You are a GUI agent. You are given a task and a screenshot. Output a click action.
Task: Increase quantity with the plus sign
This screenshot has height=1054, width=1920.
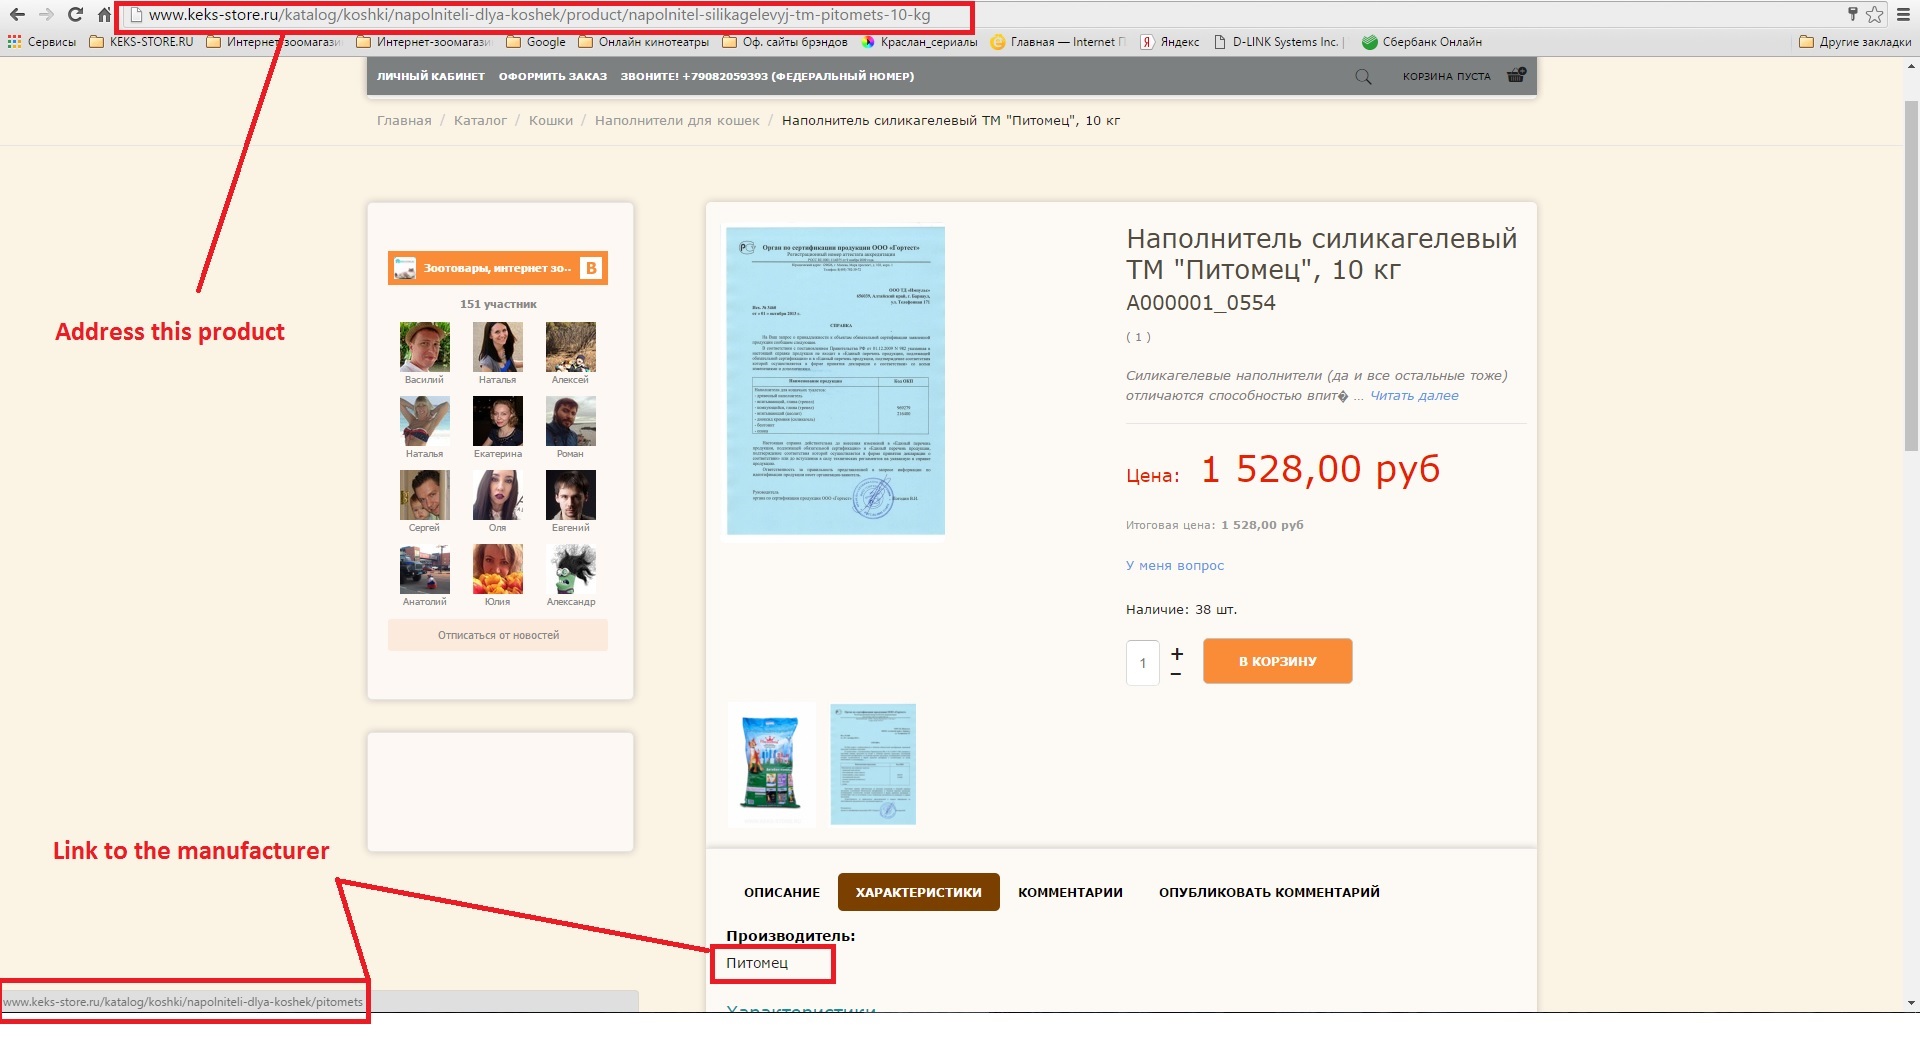click(x=1177, y=653)
